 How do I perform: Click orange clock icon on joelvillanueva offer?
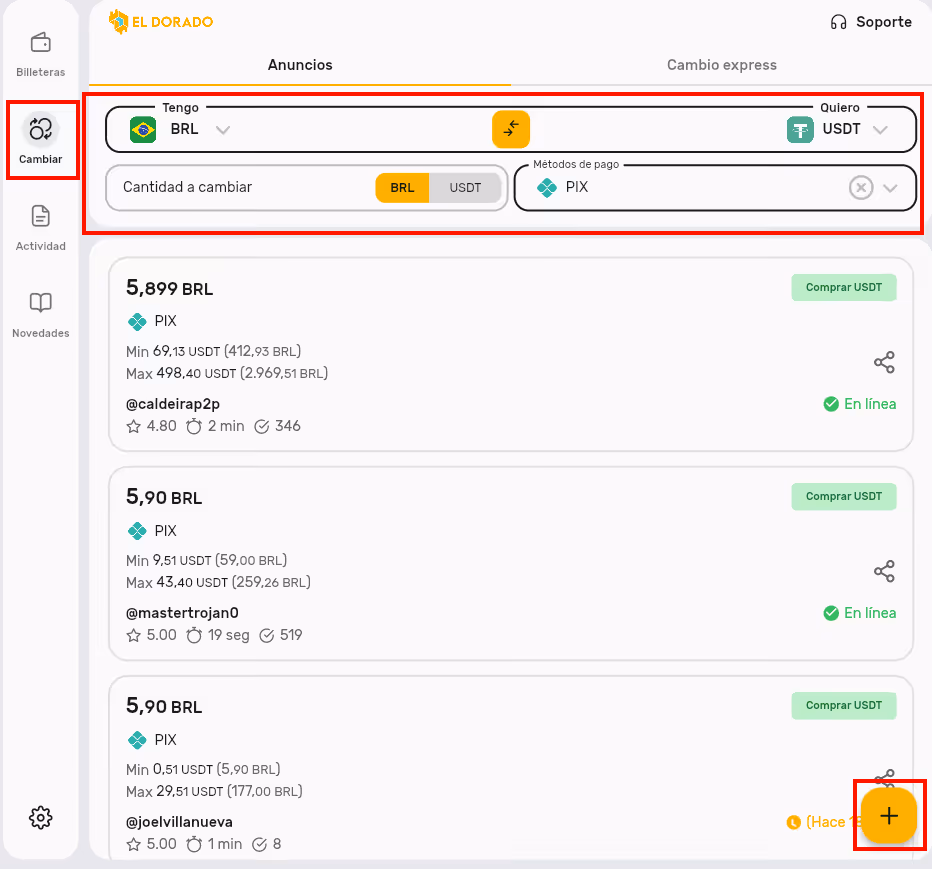(x=794, y=823)
